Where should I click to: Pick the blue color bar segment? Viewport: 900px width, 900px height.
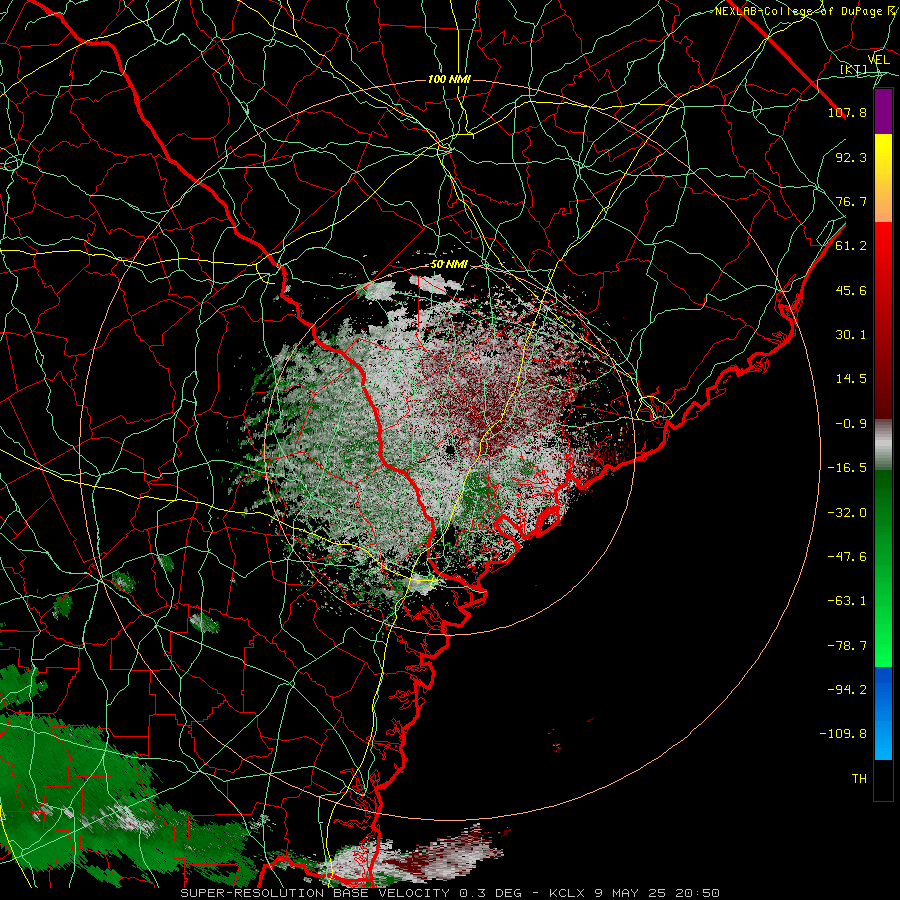(x=883, y=712)
